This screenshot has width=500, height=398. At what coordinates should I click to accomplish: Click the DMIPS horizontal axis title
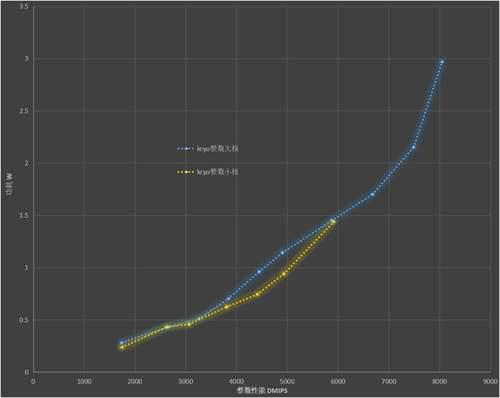pos(262,390)
